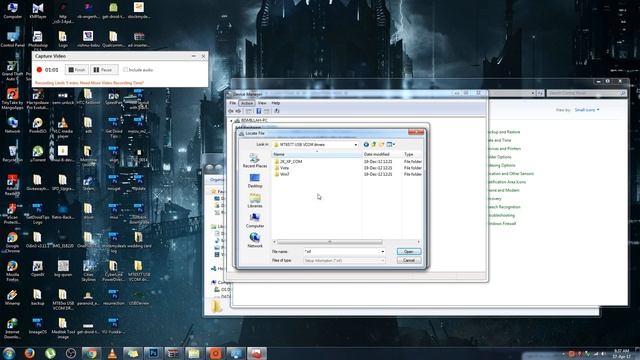640x360 pixels.
Task: Open VLC from the taskbar
Action: pos(112,353)
